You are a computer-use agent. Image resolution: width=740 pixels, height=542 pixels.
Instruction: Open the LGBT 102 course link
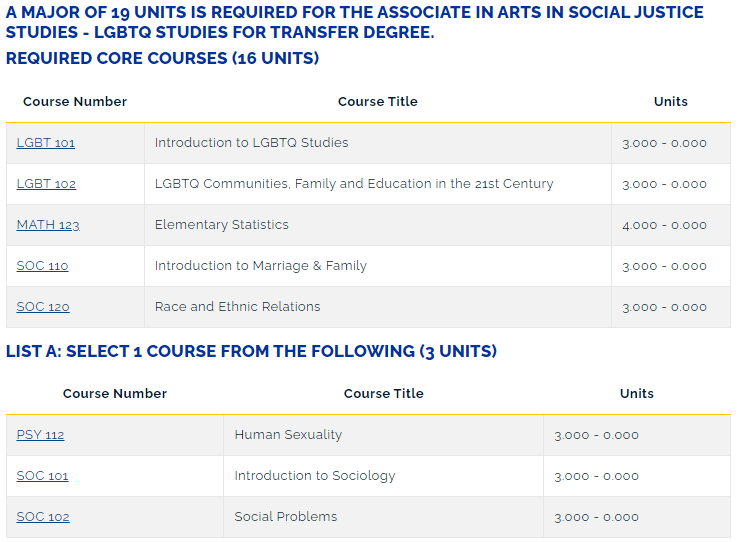[x=46, y=184]
